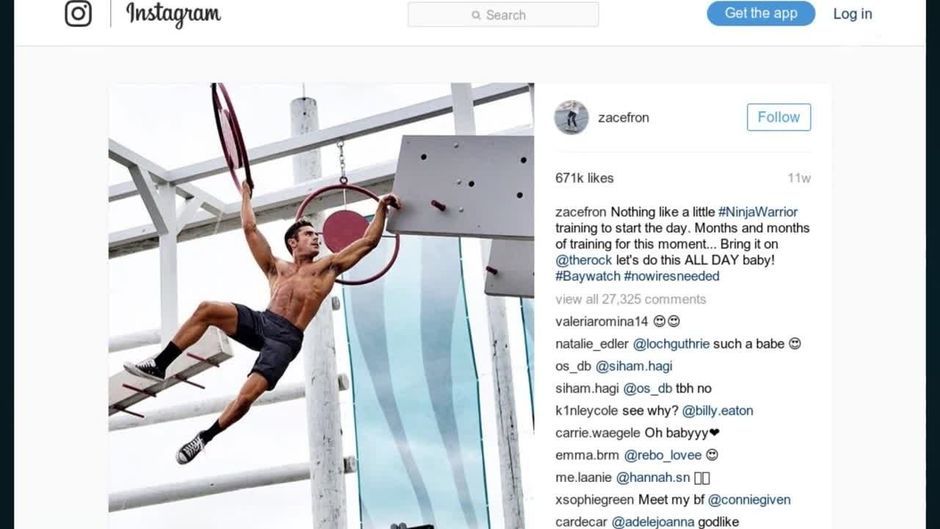Open the Instagram wordmark home link
The width and height of the screenshot is (940, 529).
[173, 14]
